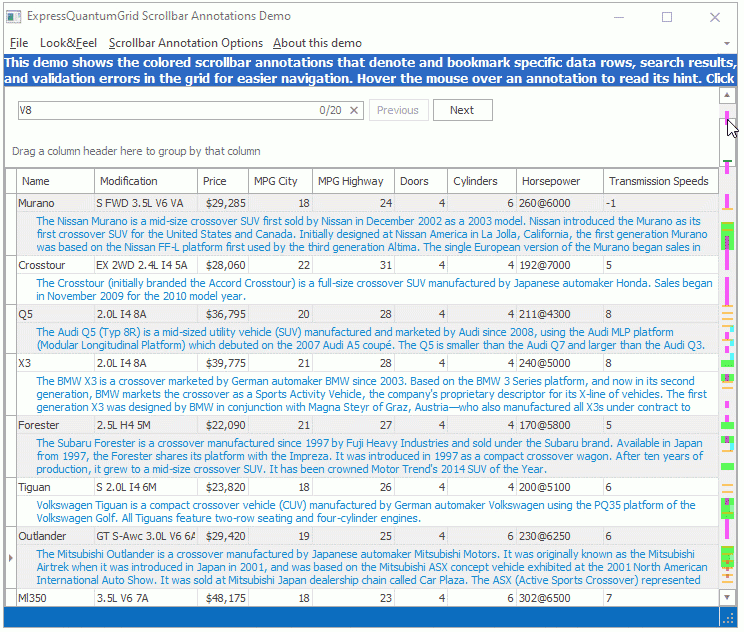Click the window size grip icon
744x632 pixels.
tap(728, 618)
